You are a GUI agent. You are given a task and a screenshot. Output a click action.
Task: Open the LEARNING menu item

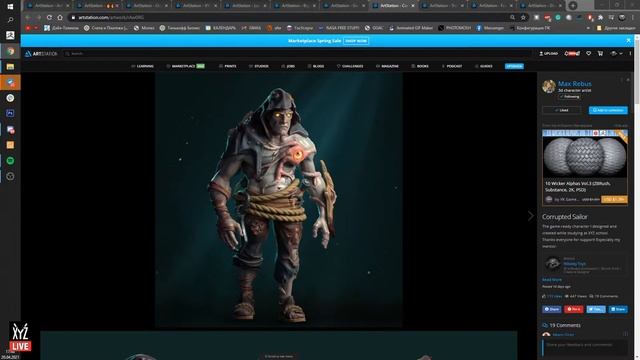tap(142, 66)
